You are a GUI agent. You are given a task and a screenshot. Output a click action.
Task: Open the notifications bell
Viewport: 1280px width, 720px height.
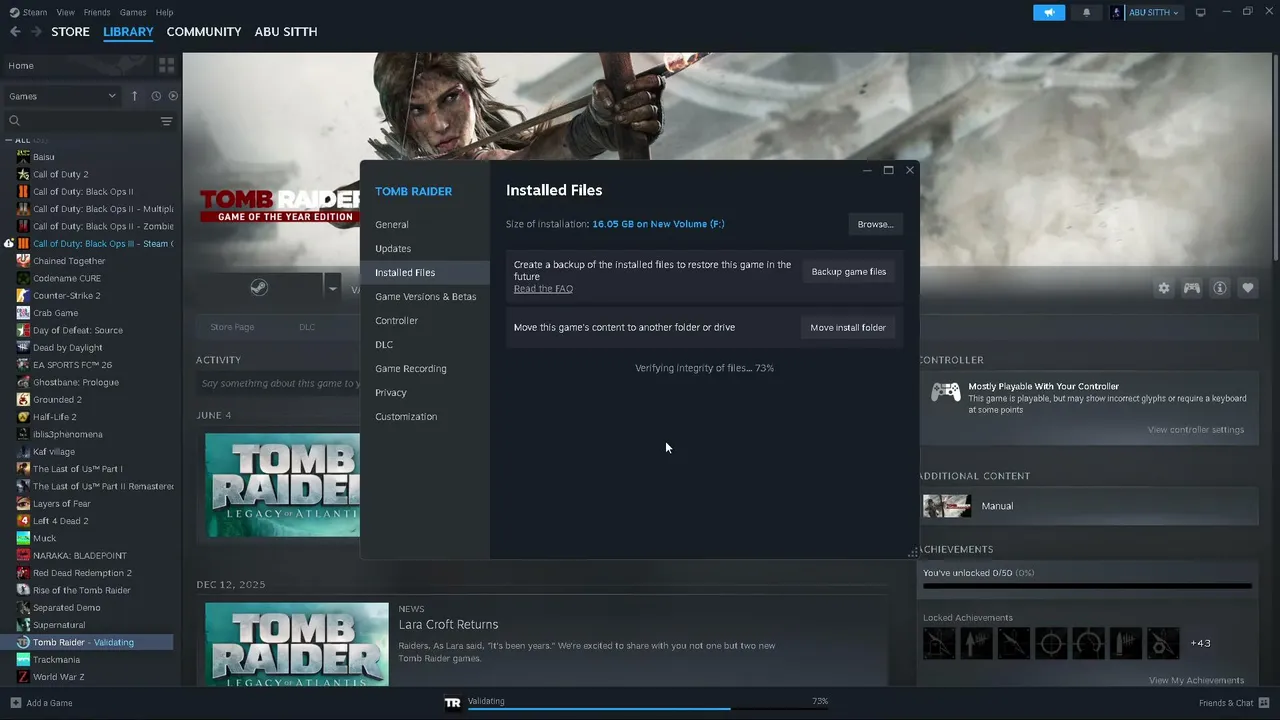pos(1087,12)
